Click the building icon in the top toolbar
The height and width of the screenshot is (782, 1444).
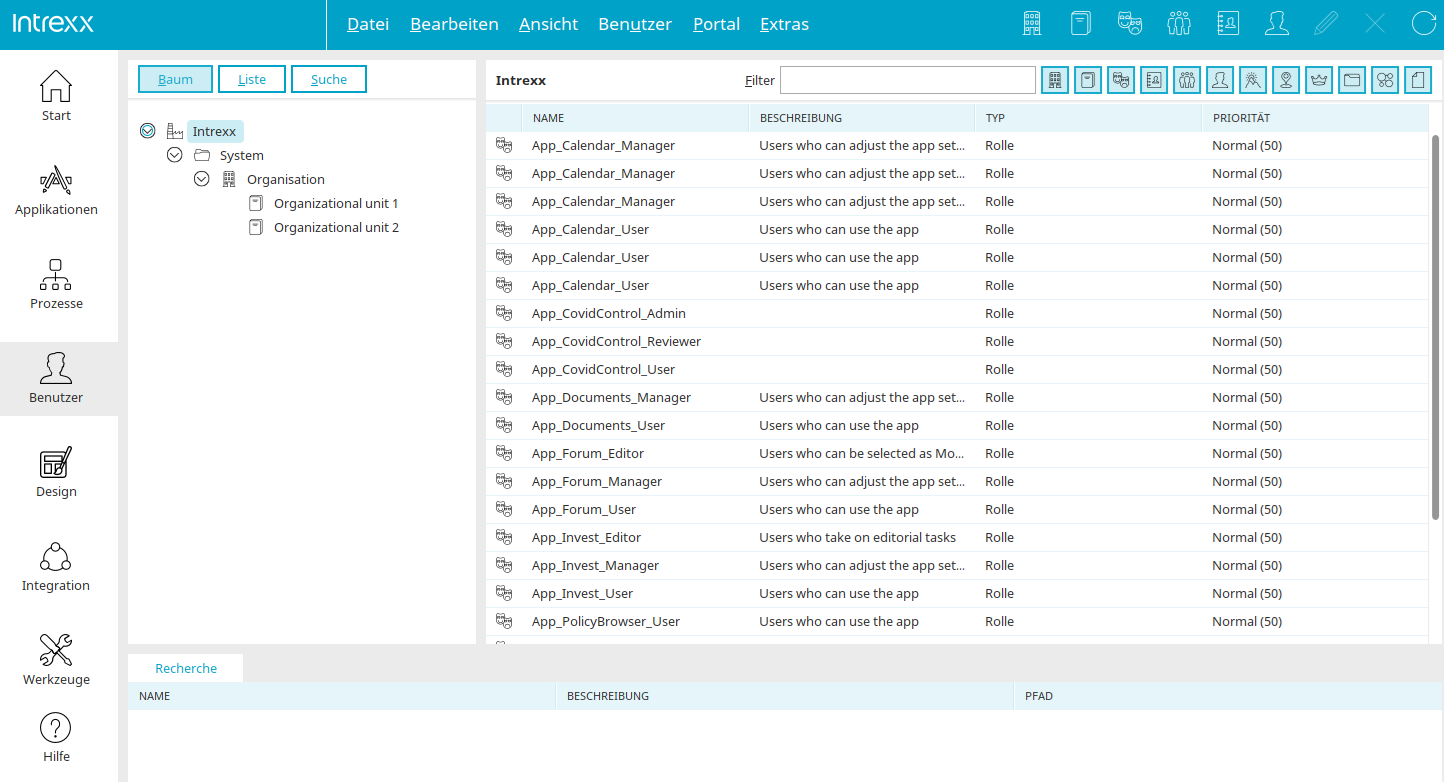1032,24
